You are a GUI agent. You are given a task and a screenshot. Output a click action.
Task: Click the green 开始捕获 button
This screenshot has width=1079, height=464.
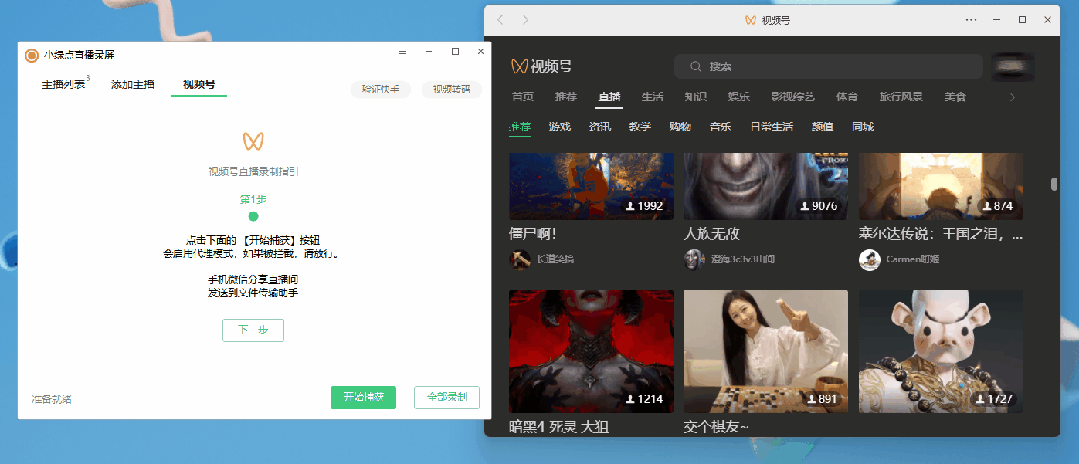[363, 397]
